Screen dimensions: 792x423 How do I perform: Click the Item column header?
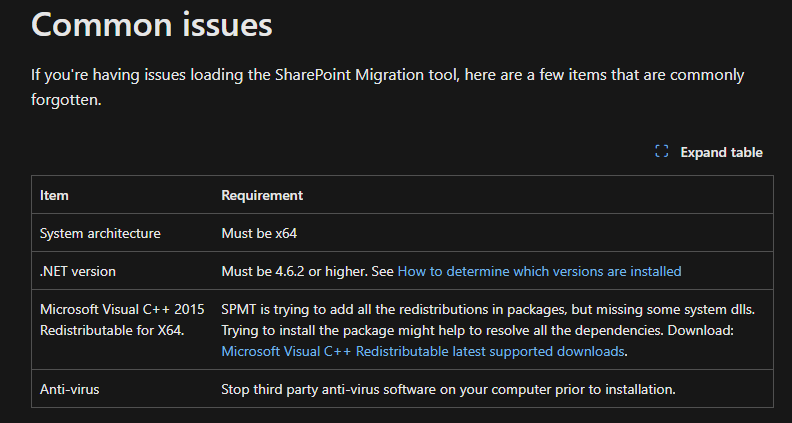[54, 195]
